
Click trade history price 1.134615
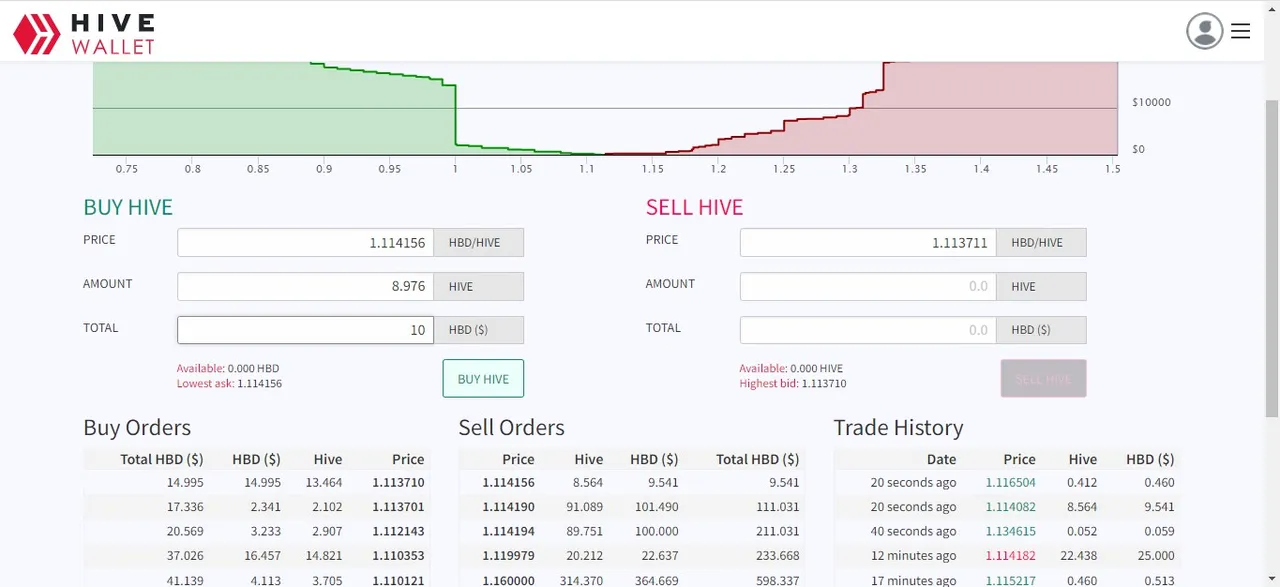pyautogui.click(x=1010, y=531)
